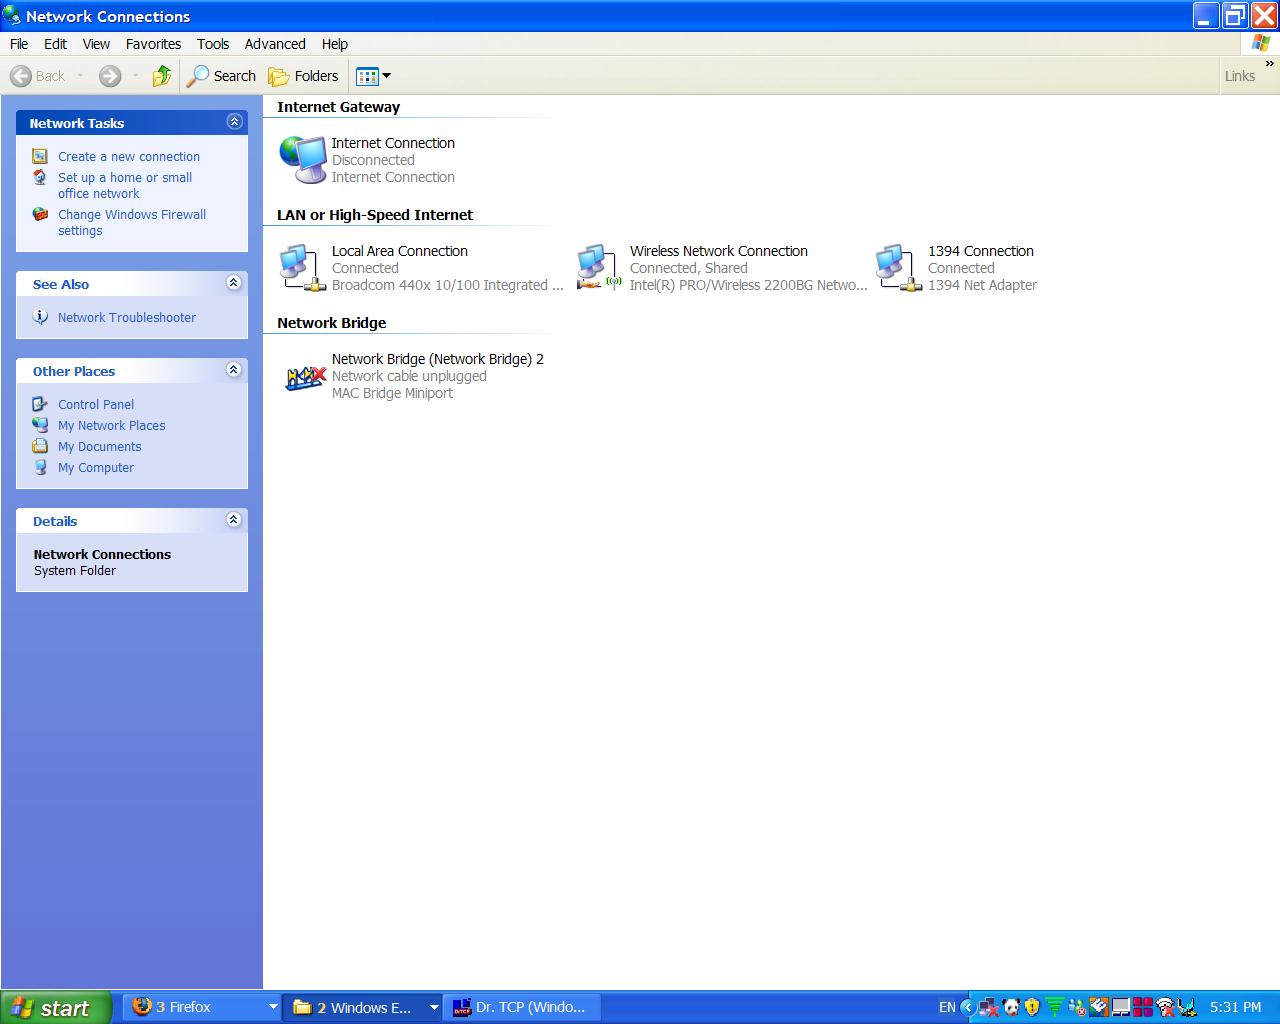Viewport: 1280px width, 1024px height.
Task: Select the Local Area Connection icon
Action: 303,268
